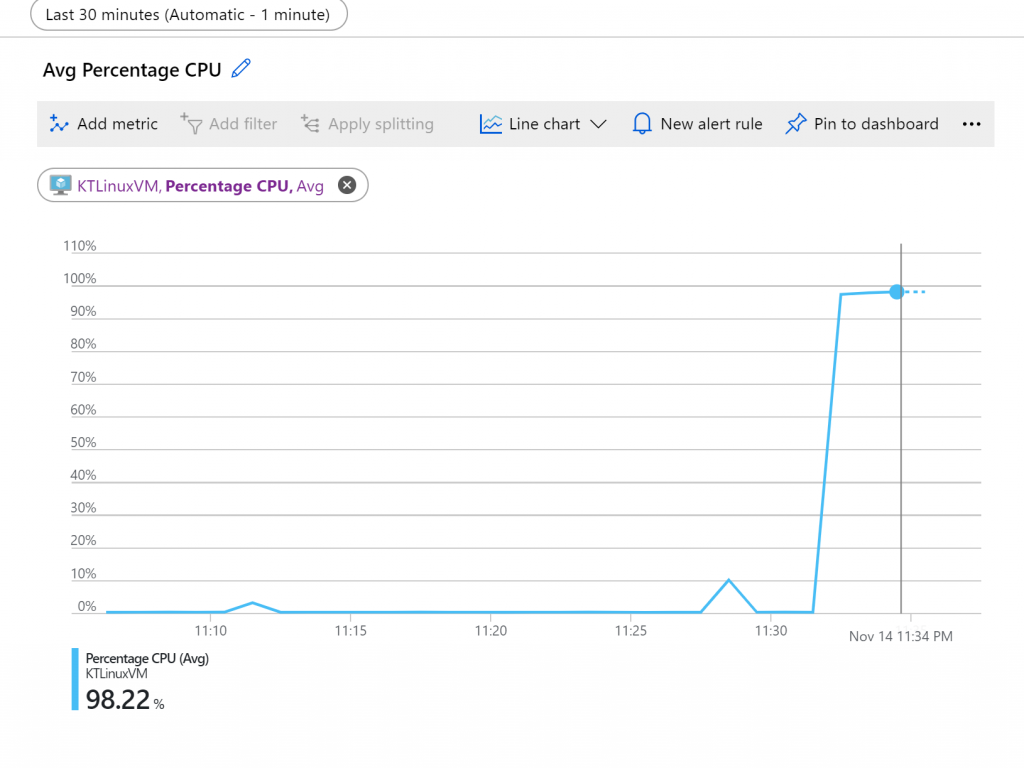This screenshot has width=1024, height=768.
Task: Remove the KTLinuxVM Percentage CPU metric
Action: click(x=347, y=185)
